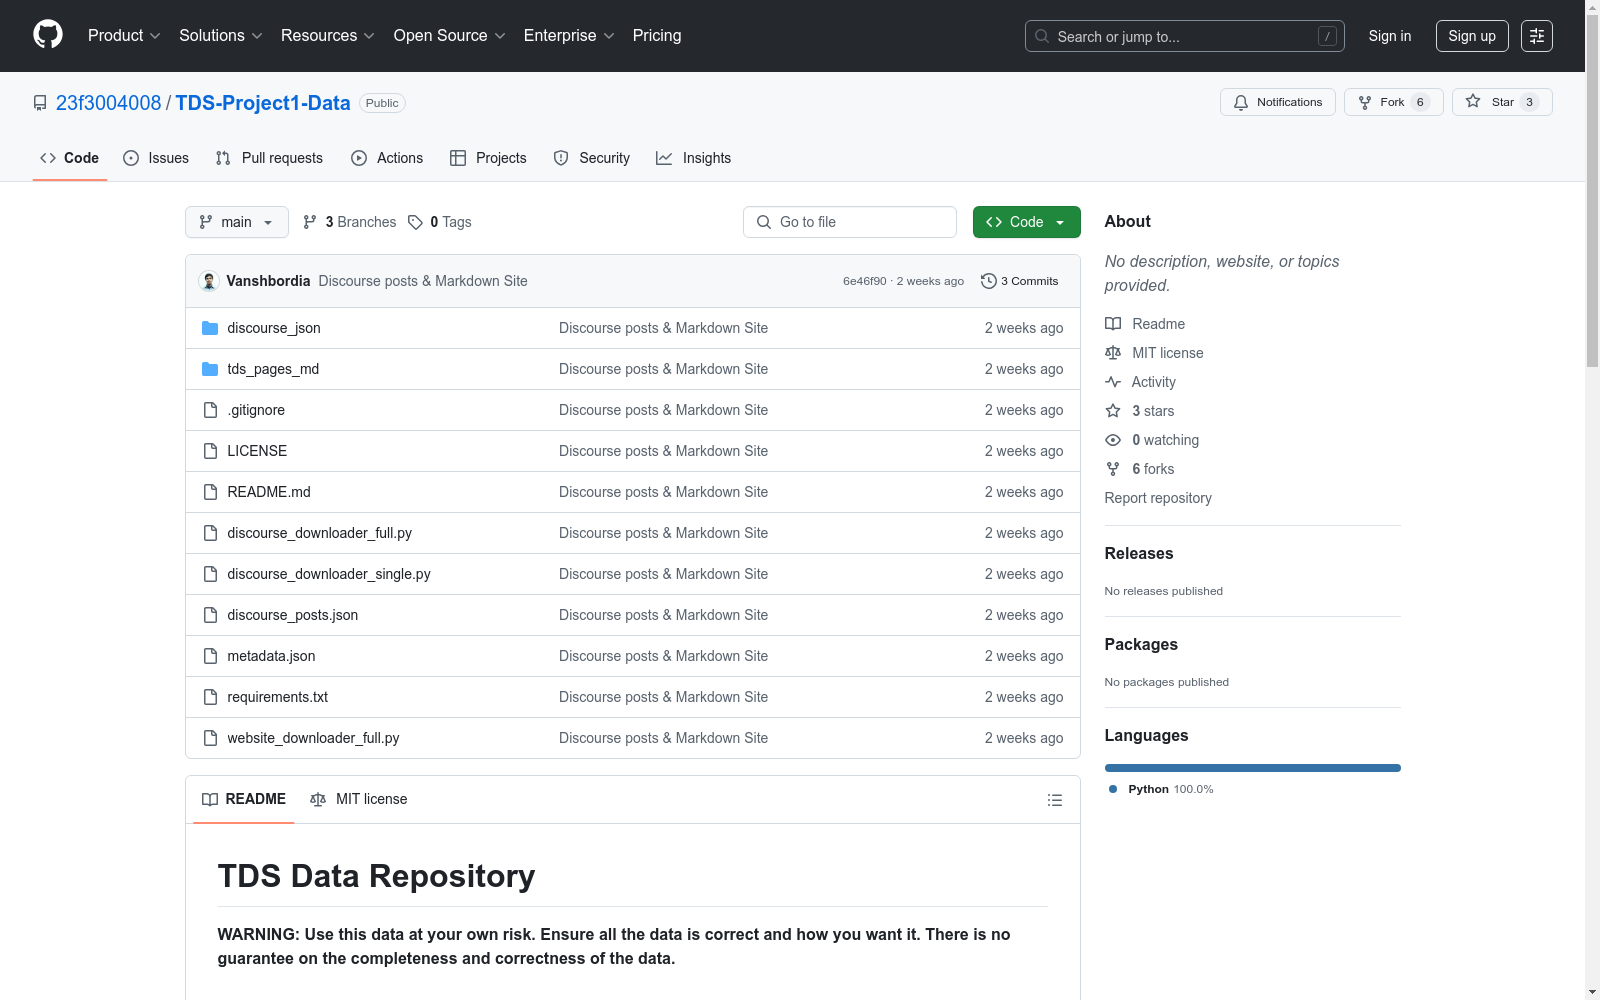Open the Actions tab
This screenshot has height=1000, width=1600.
387,158
